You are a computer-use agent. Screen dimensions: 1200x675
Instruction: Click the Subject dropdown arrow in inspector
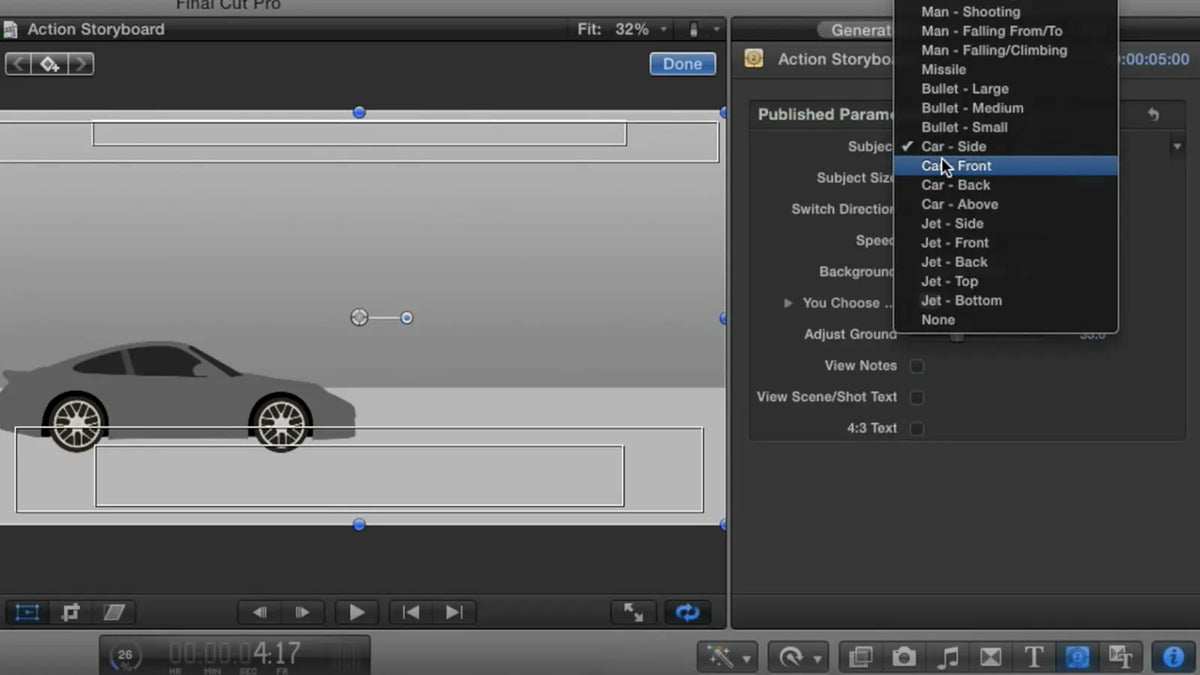(1177, 147)
